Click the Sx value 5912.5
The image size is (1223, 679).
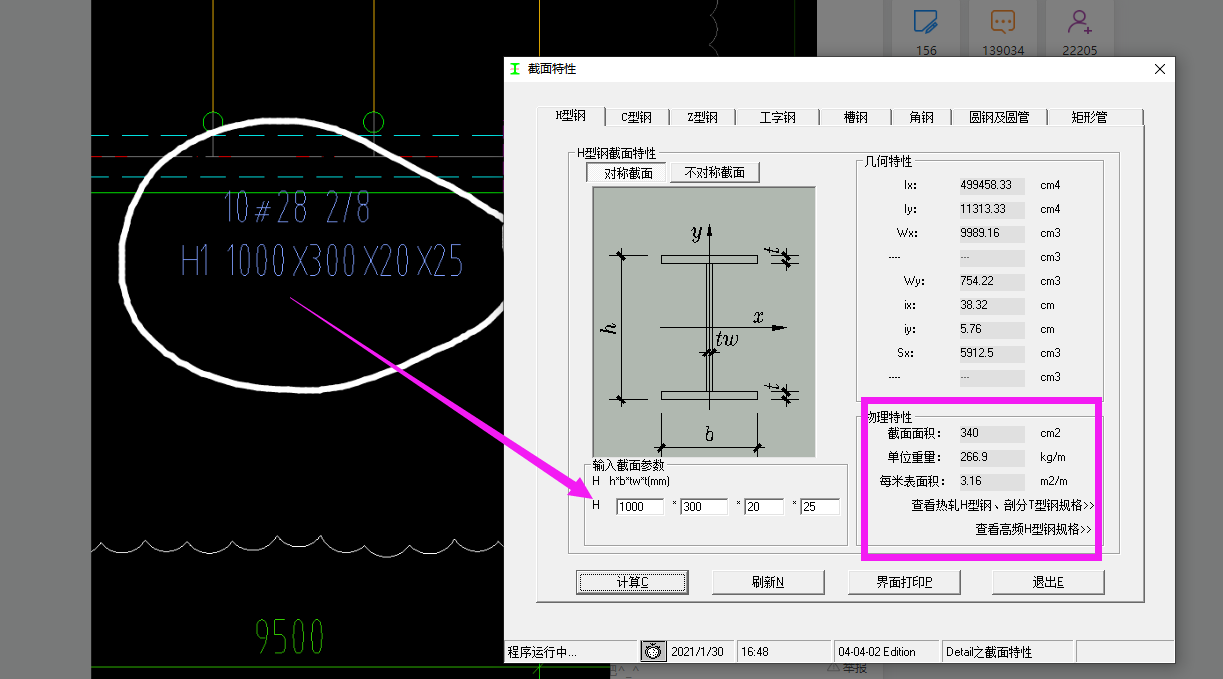point(991,353)
